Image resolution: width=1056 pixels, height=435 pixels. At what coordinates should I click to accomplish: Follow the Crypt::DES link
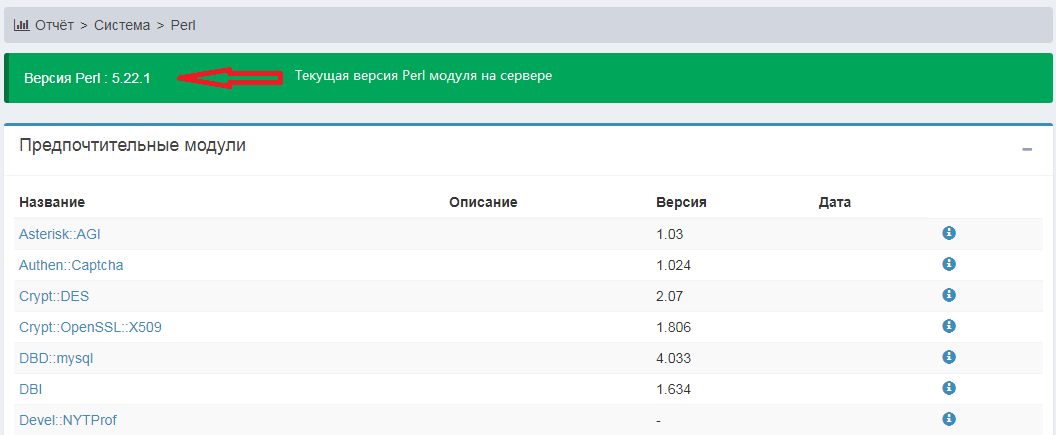[x=55, y=296]
